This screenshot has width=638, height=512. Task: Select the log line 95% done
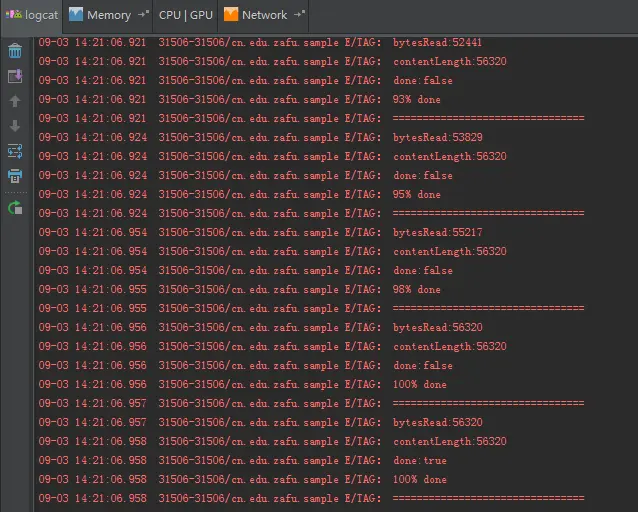[240, 195]
